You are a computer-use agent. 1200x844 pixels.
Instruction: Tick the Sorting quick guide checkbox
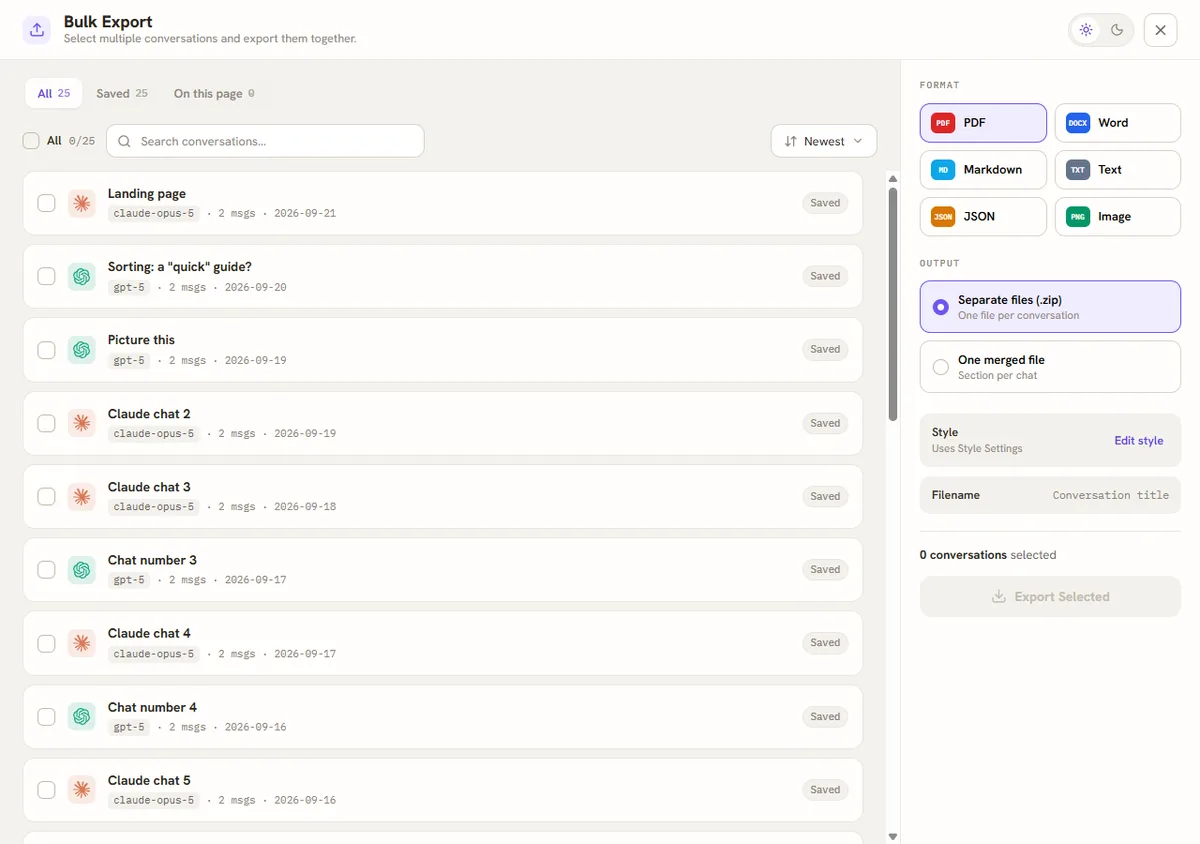(46, 276)
